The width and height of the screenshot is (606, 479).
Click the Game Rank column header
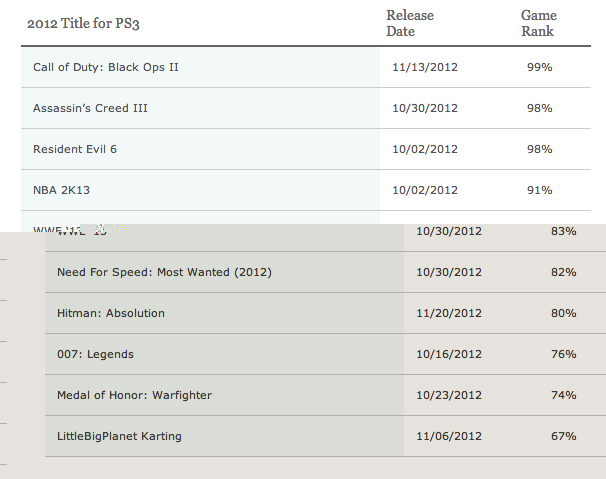pos(539,24)
